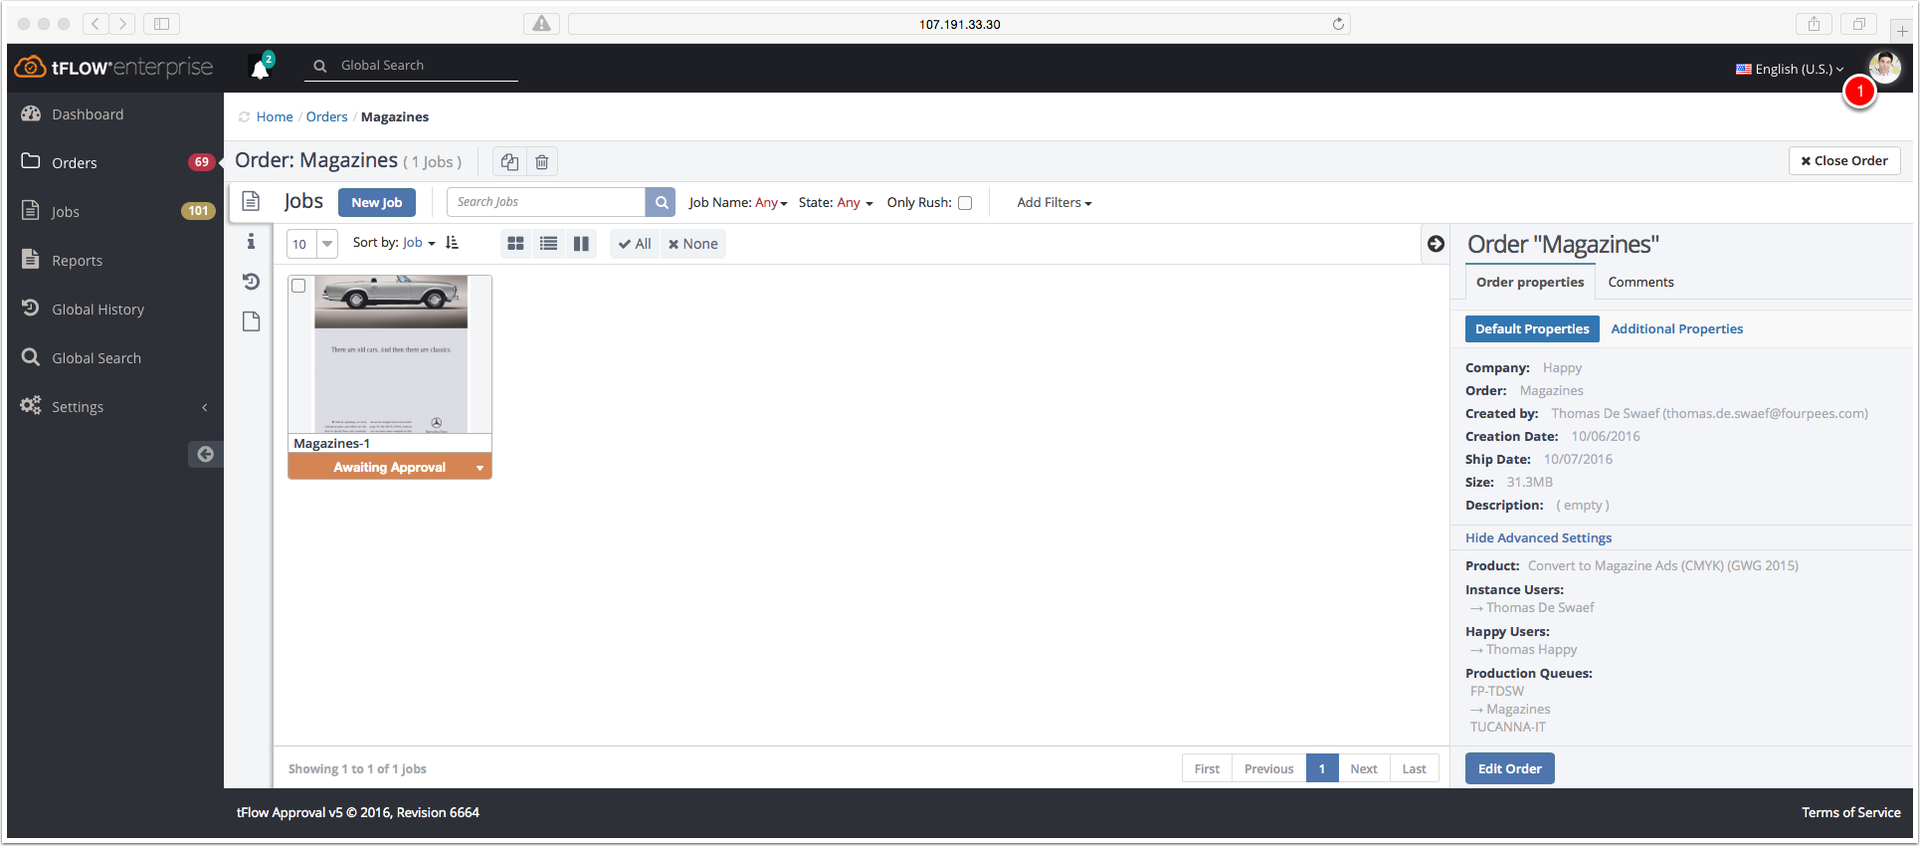Open the notifications bell icon

[x=261, y=67]
